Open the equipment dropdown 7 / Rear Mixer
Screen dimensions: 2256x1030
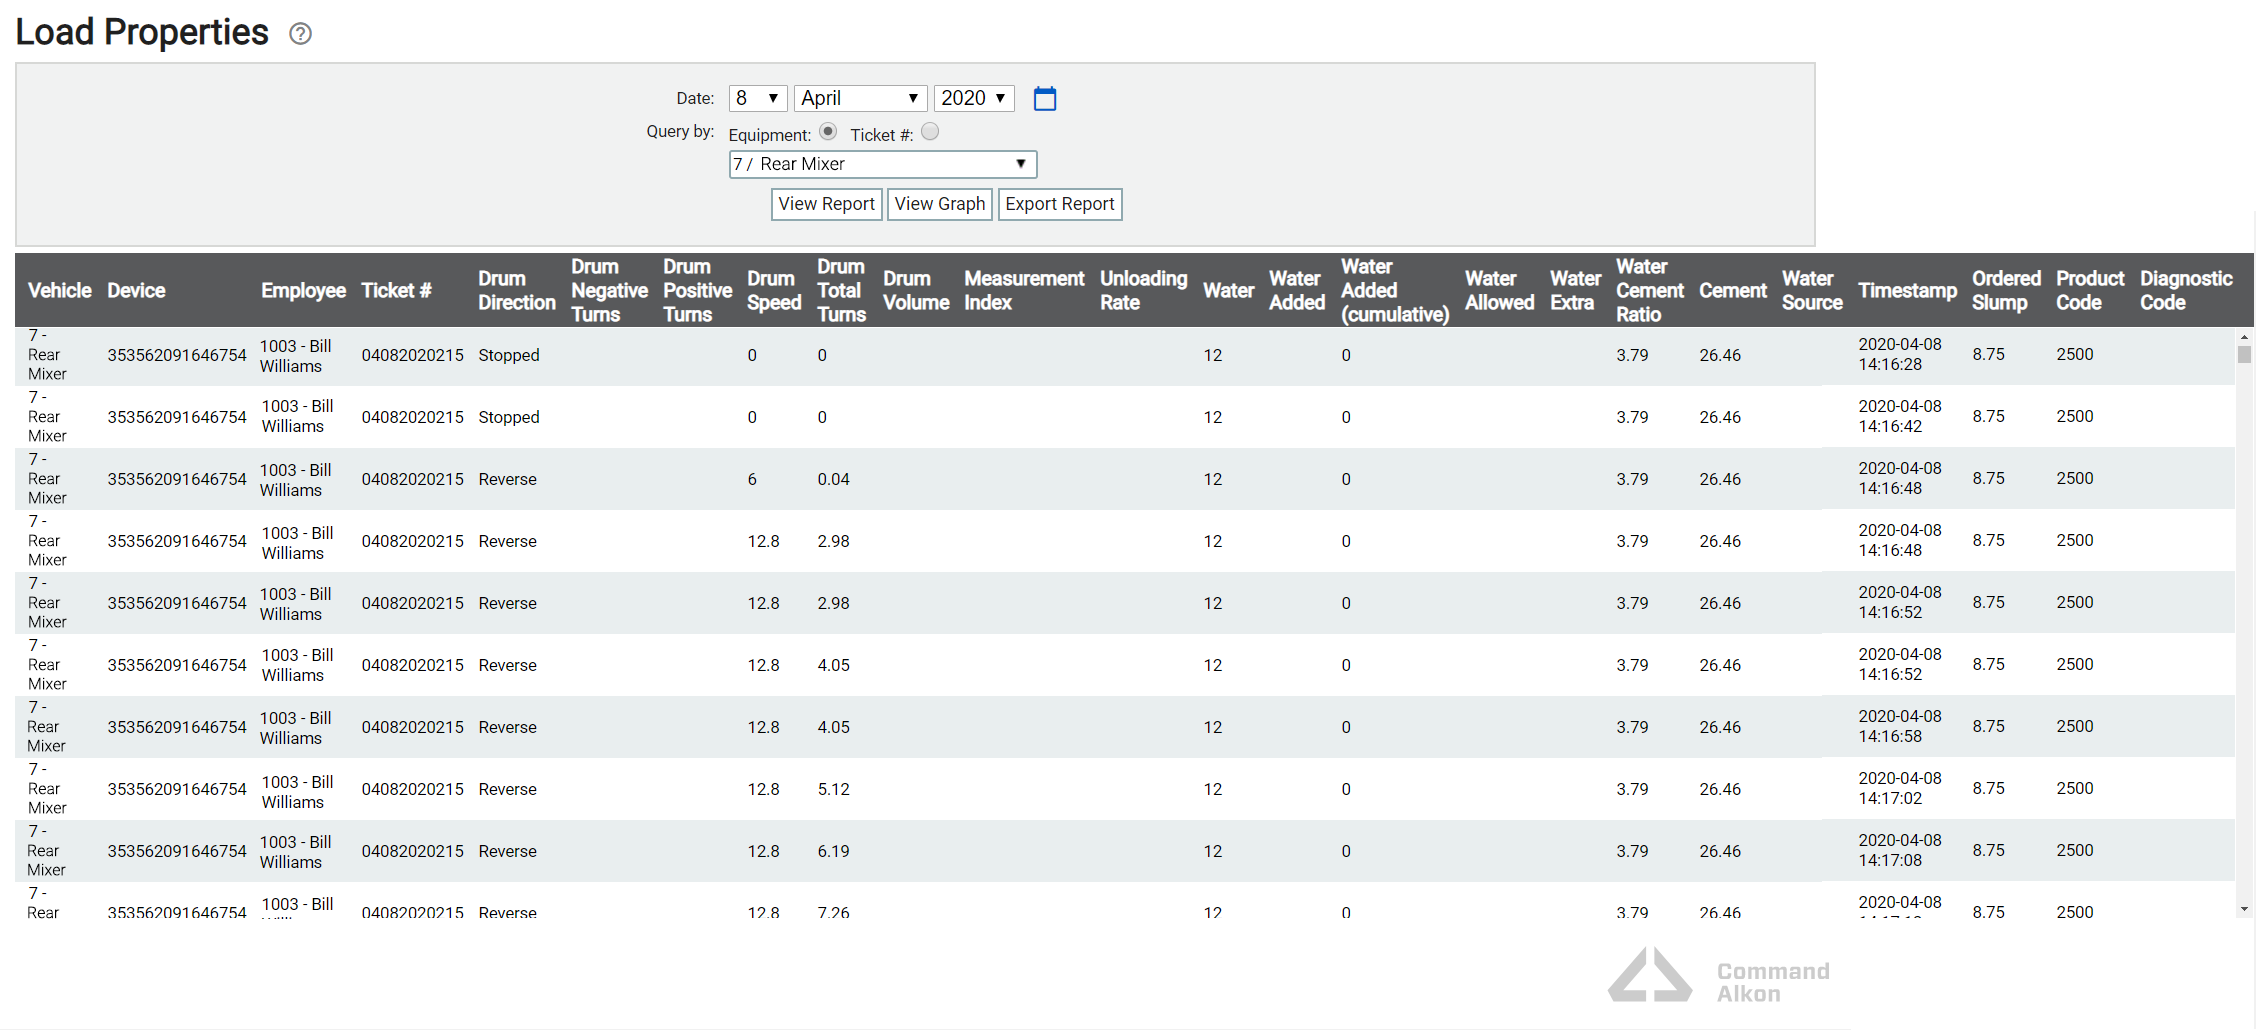[x=882, y=164]
